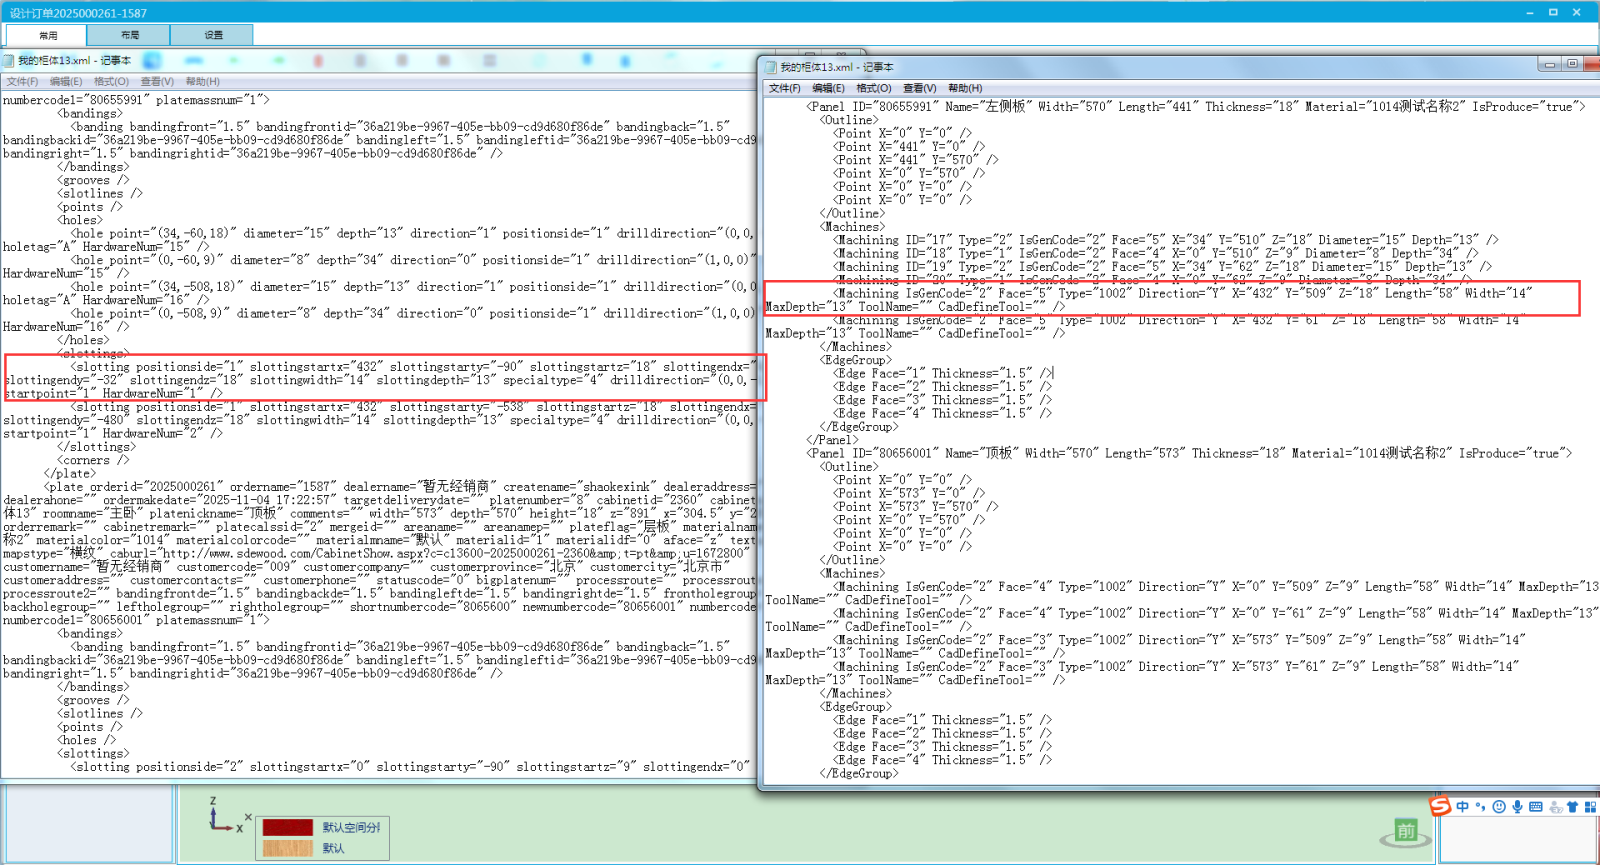Select the wood-grain default material swatch
1600x865 pixels.
coord(288,848)
